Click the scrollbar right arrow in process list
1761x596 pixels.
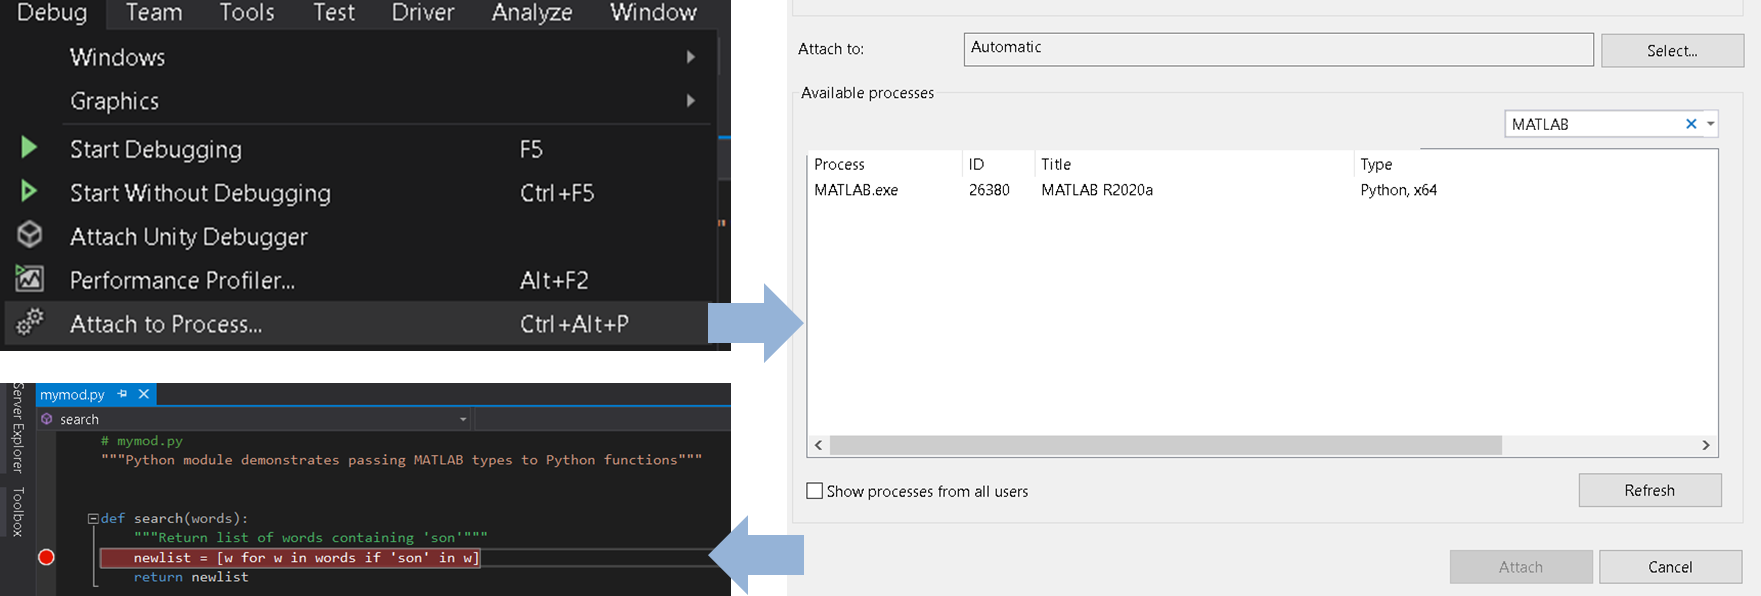click(1706, 445)
